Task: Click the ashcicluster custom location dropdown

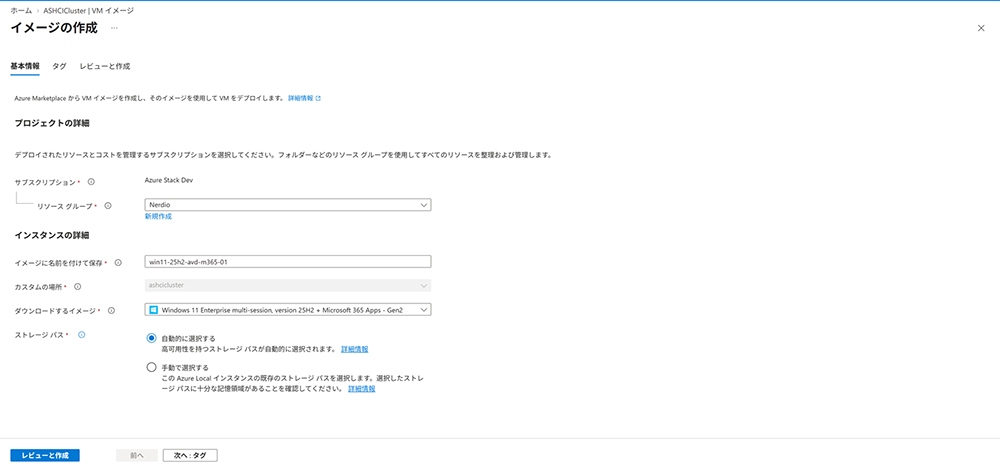Action: pyautogui.click(x=288, y=286)
